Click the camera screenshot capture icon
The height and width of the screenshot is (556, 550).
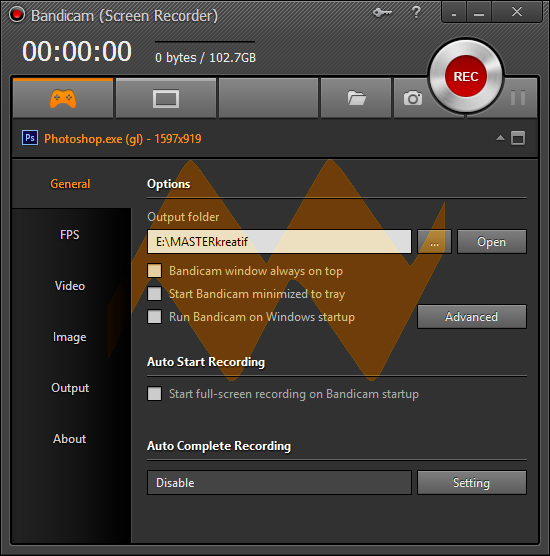point(413,98)
